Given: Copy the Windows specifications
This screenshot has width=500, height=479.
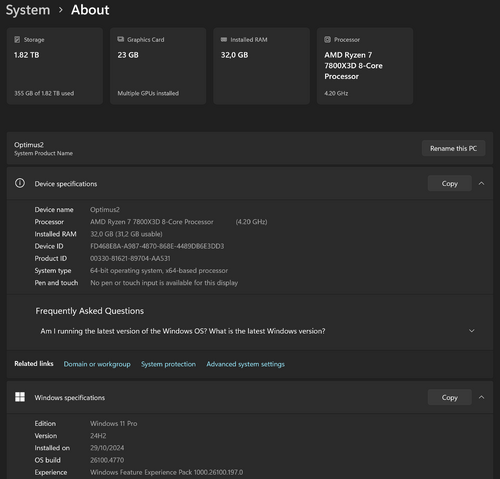Looking at the screenshot, I should click(450, 397).
